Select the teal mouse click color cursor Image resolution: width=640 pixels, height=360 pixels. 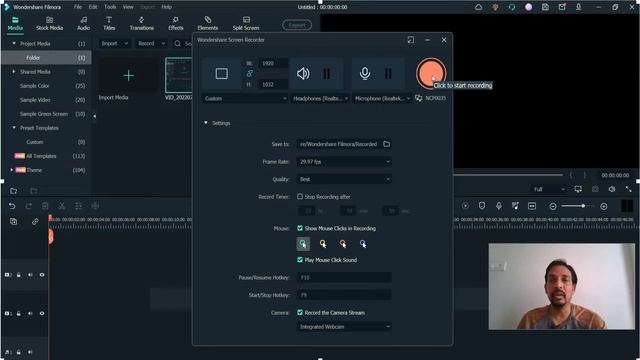point(303,244)
